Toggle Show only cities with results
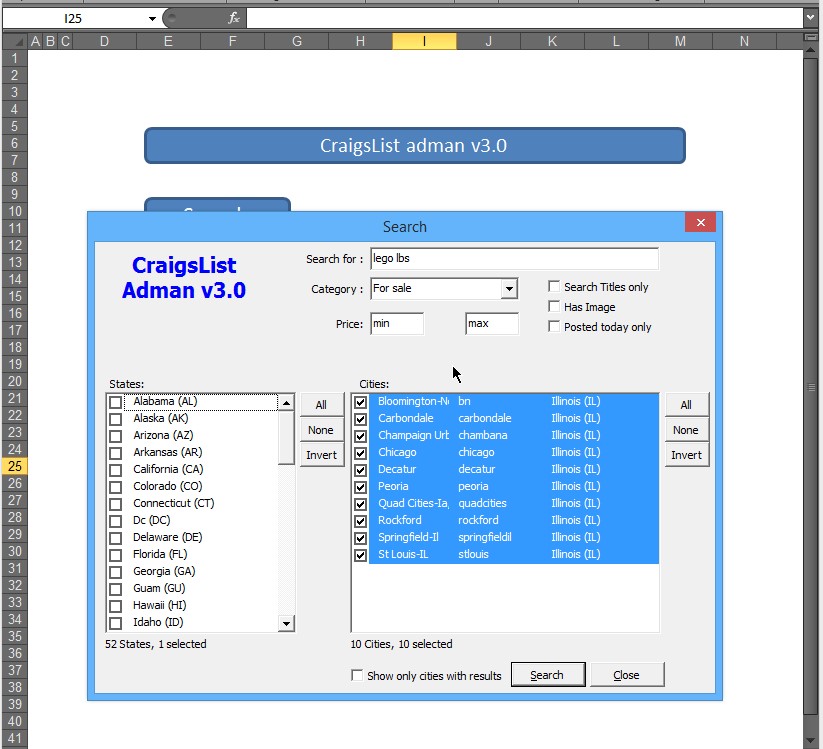The width and height of the screenshot is (823, 749). click(357, 676)
